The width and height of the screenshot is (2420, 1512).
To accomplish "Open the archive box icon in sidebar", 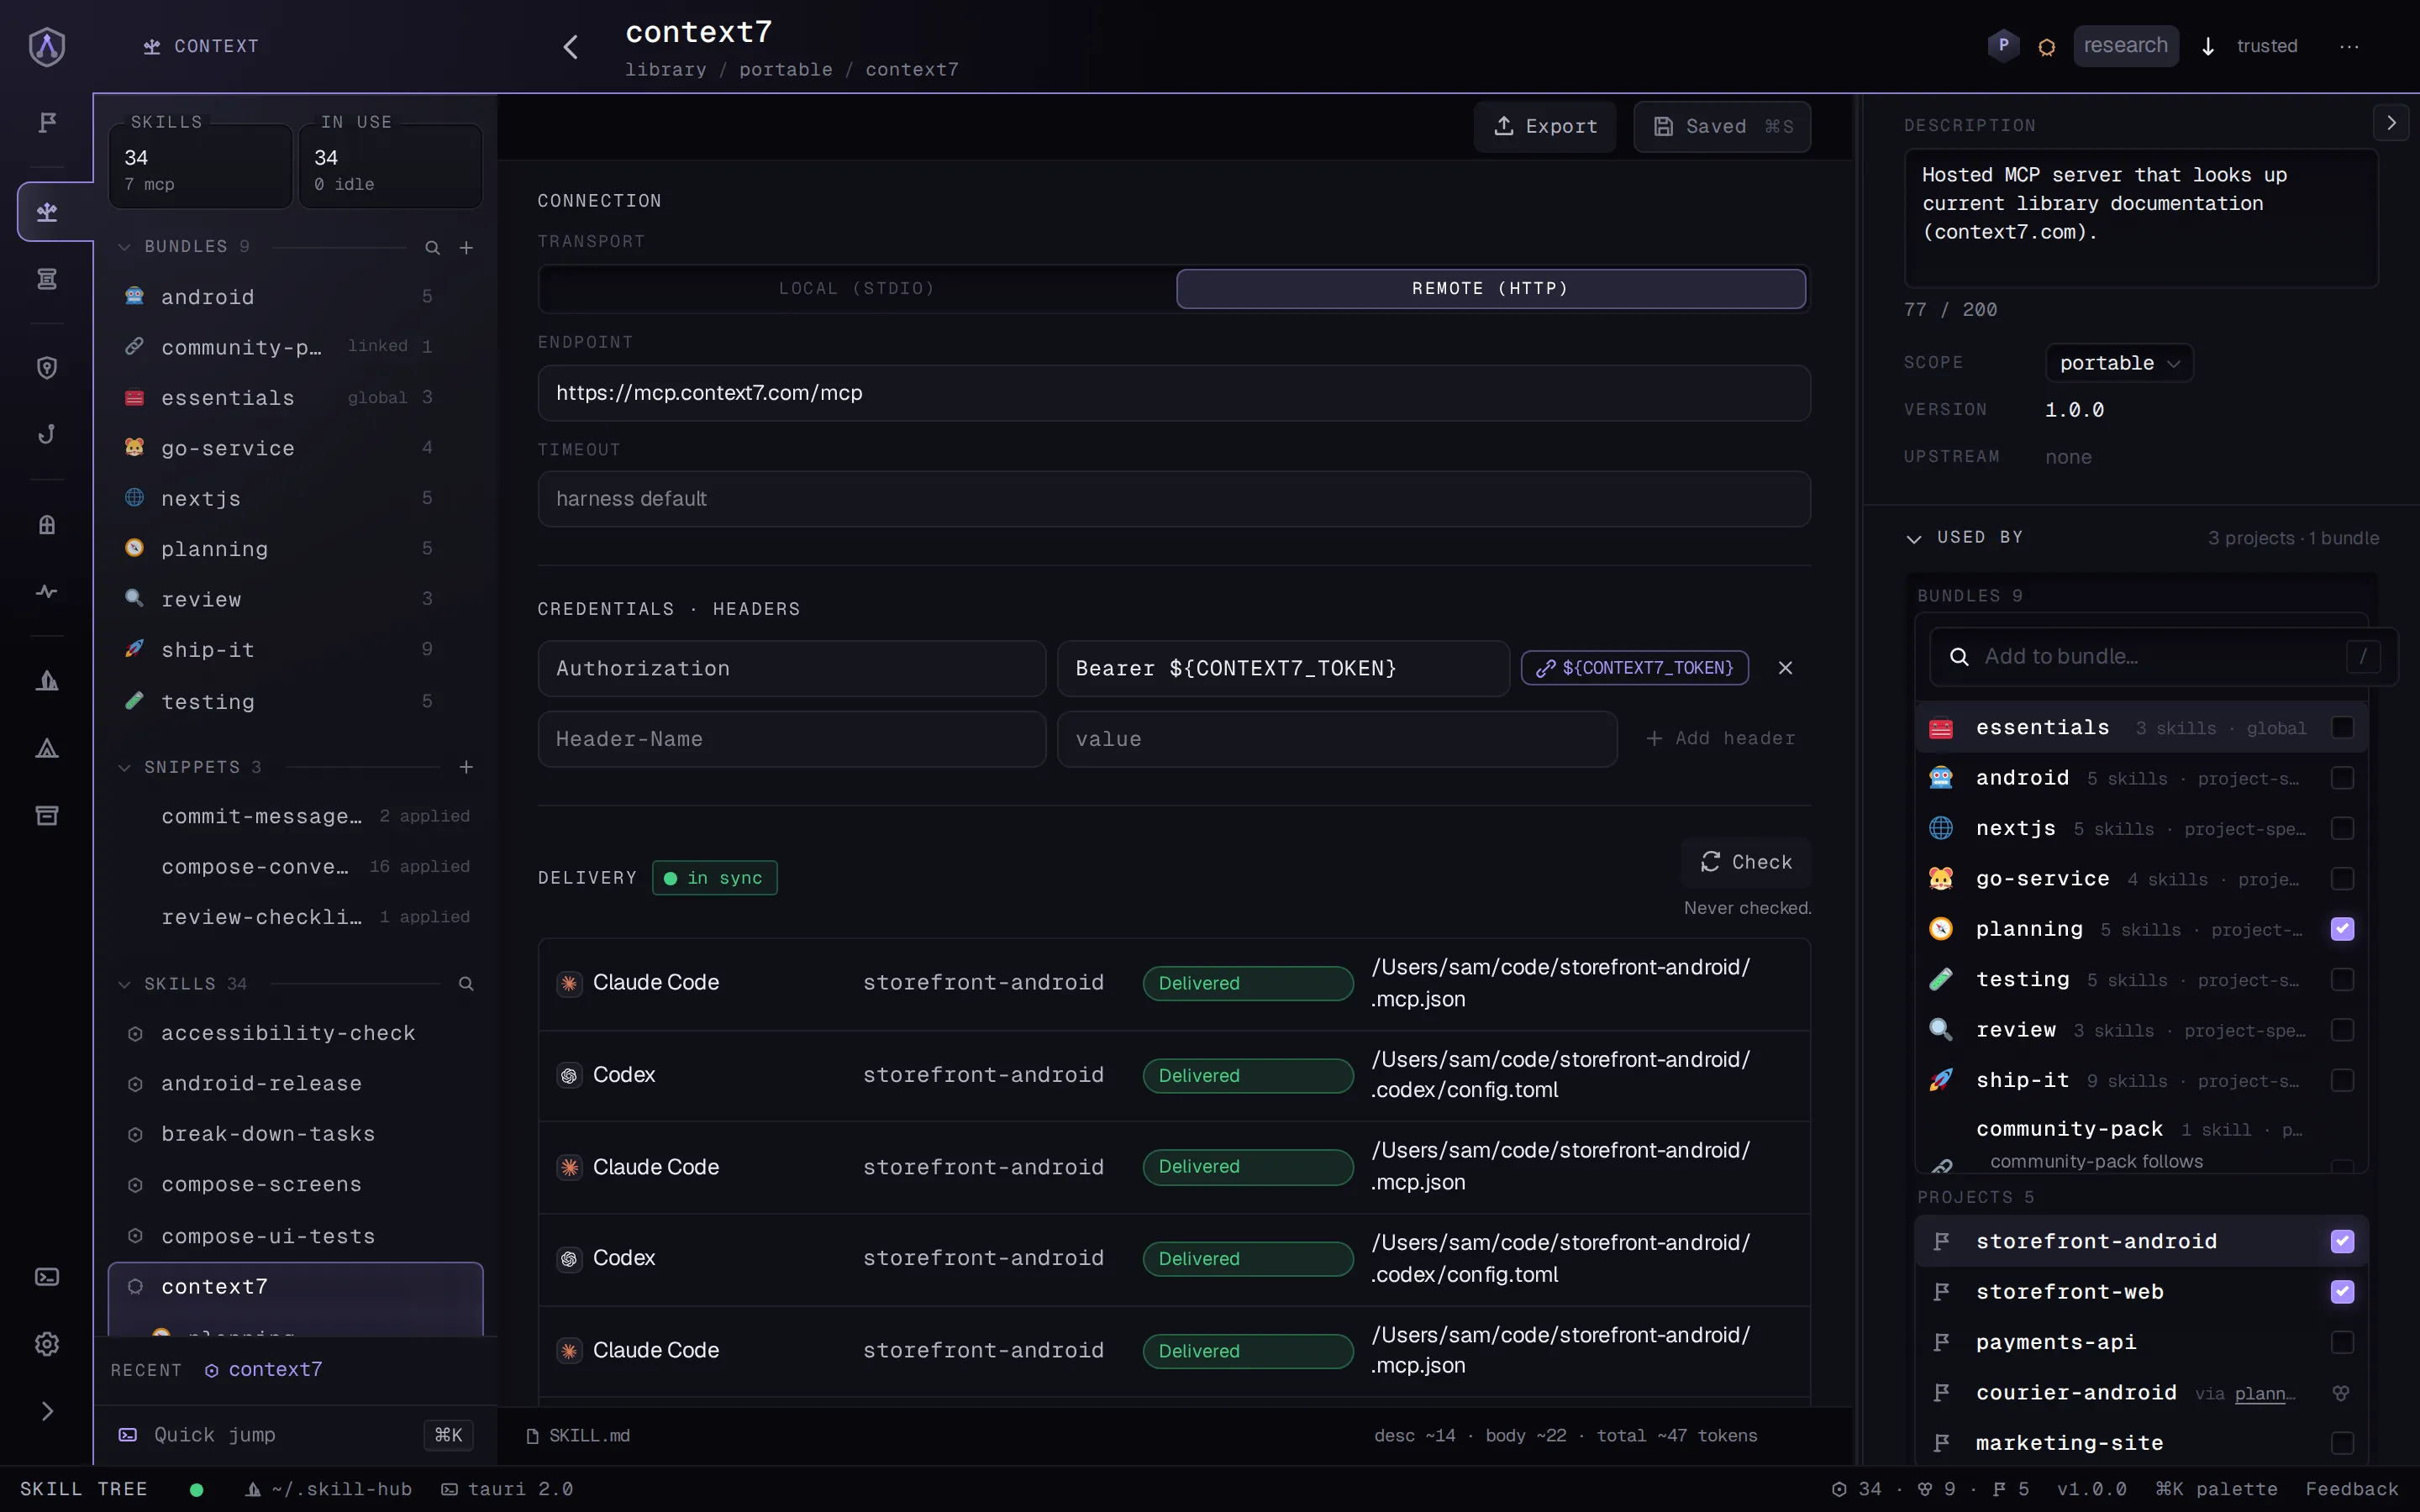I will click(x=47, y=816).
